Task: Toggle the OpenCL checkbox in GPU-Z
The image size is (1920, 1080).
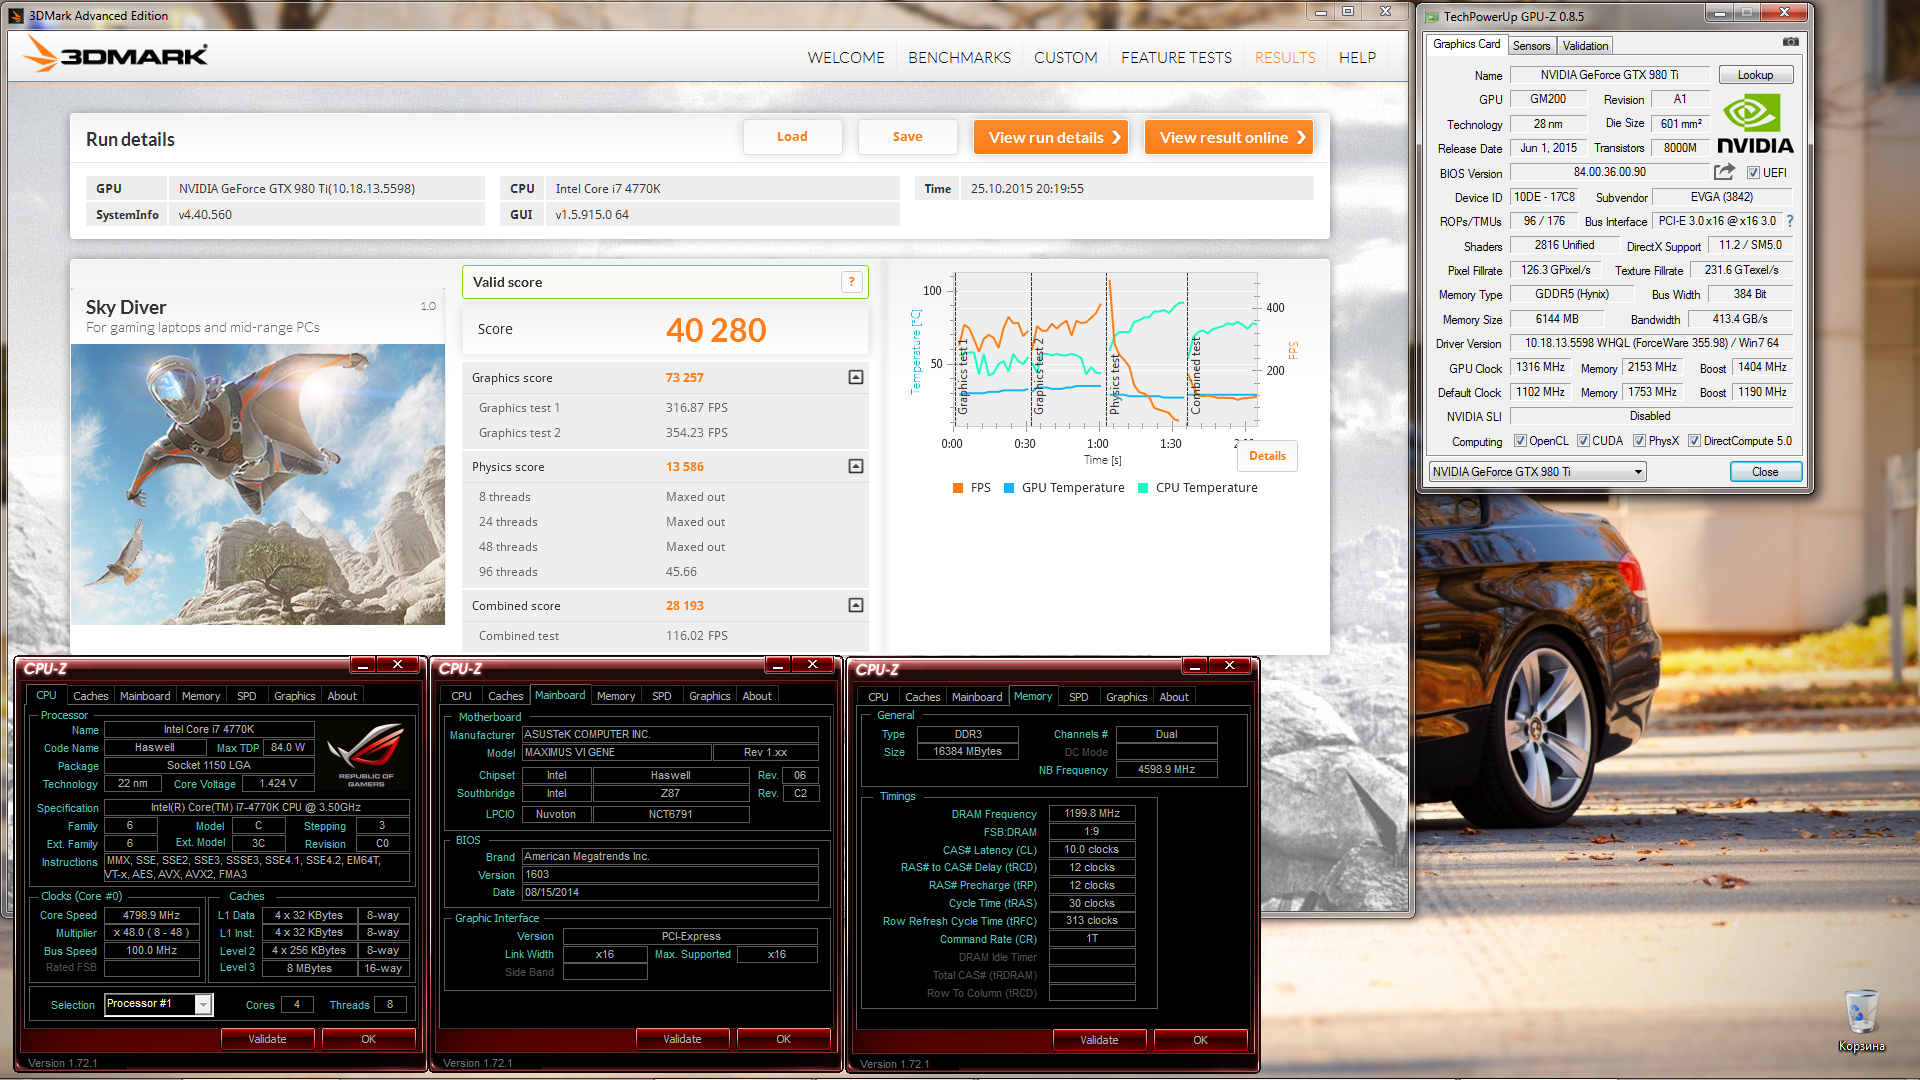Action: click(1520, 441)
